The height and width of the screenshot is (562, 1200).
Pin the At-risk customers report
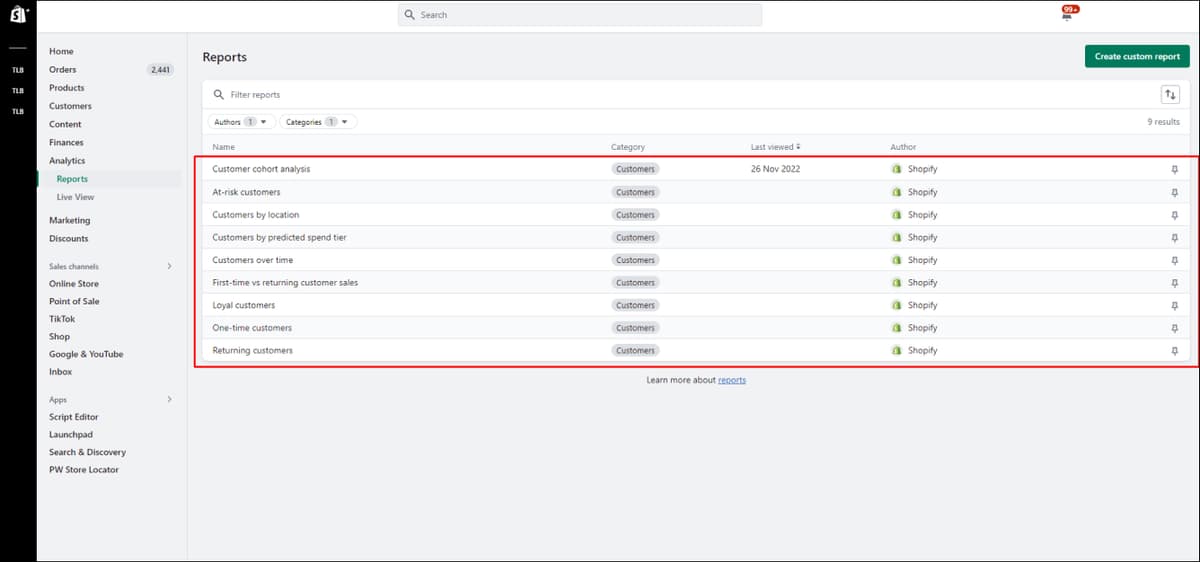(1175, 192)
